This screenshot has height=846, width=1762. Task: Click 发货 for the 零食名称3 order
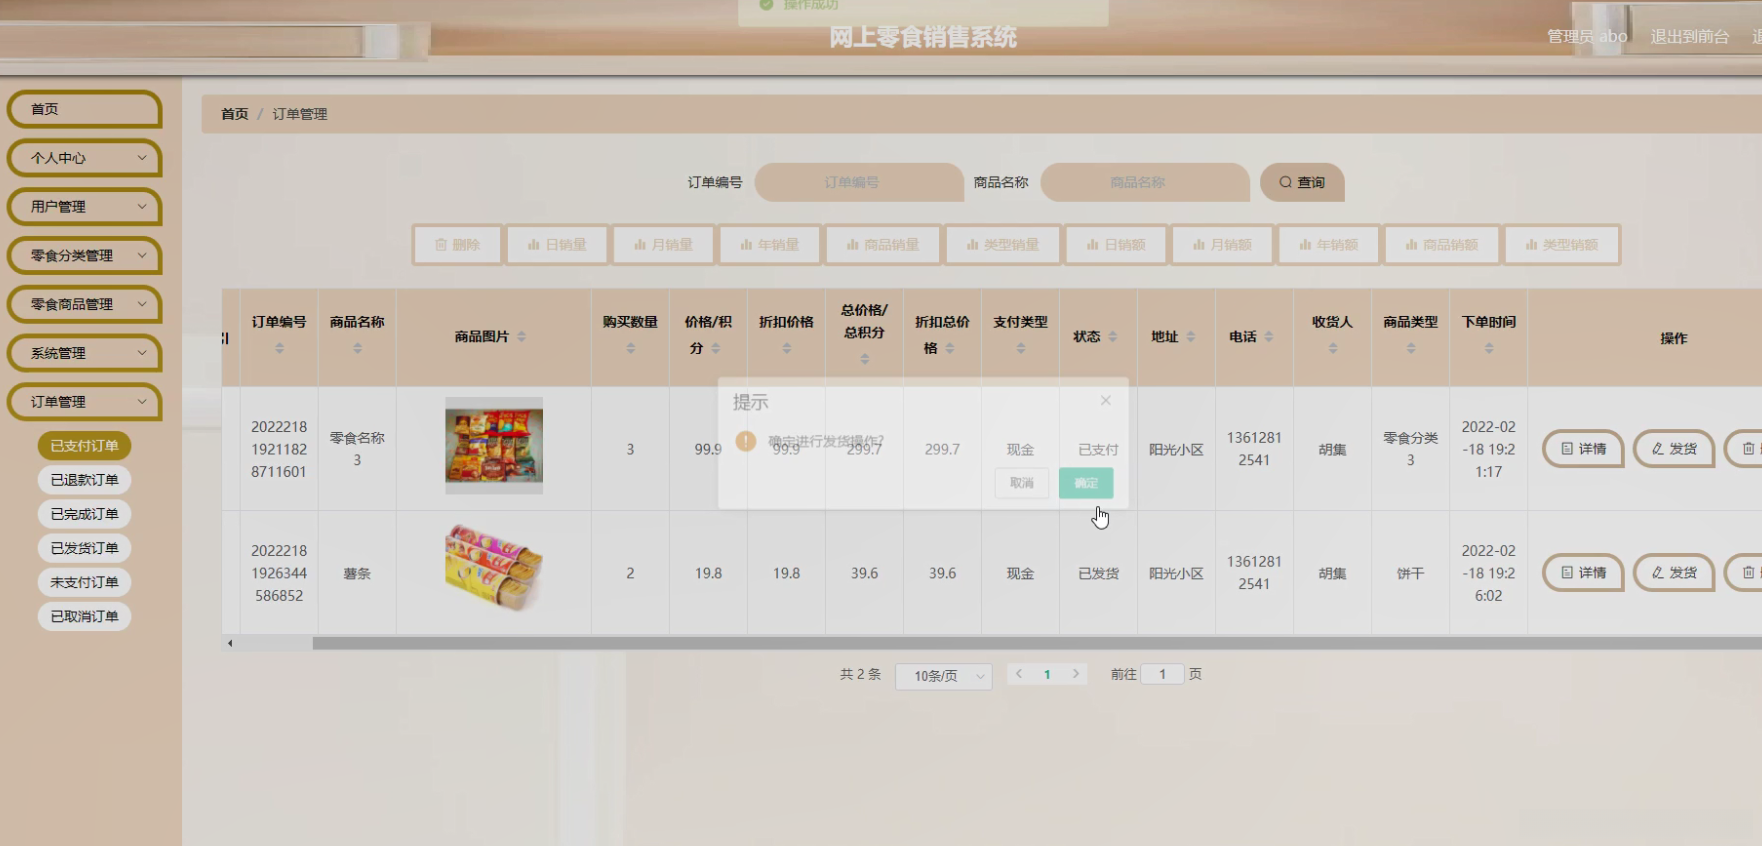[x=1674, y=449]
